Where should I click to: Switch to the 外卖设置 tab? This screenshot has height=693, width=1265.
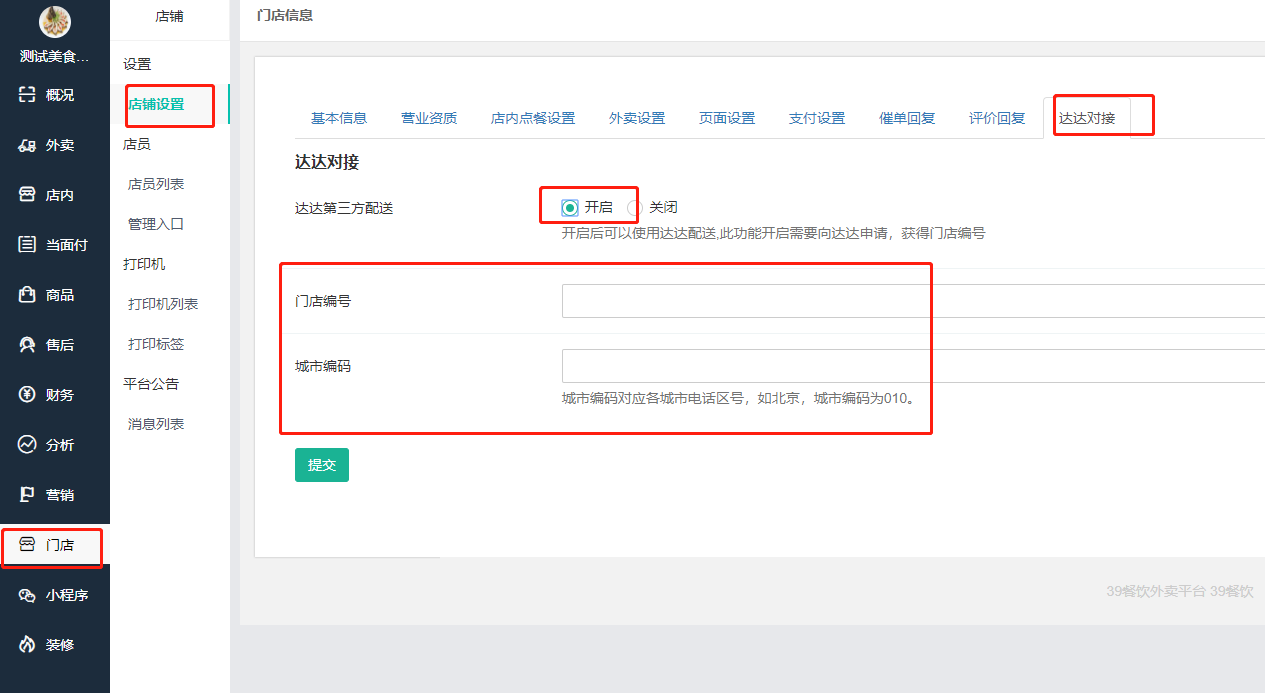637,118
